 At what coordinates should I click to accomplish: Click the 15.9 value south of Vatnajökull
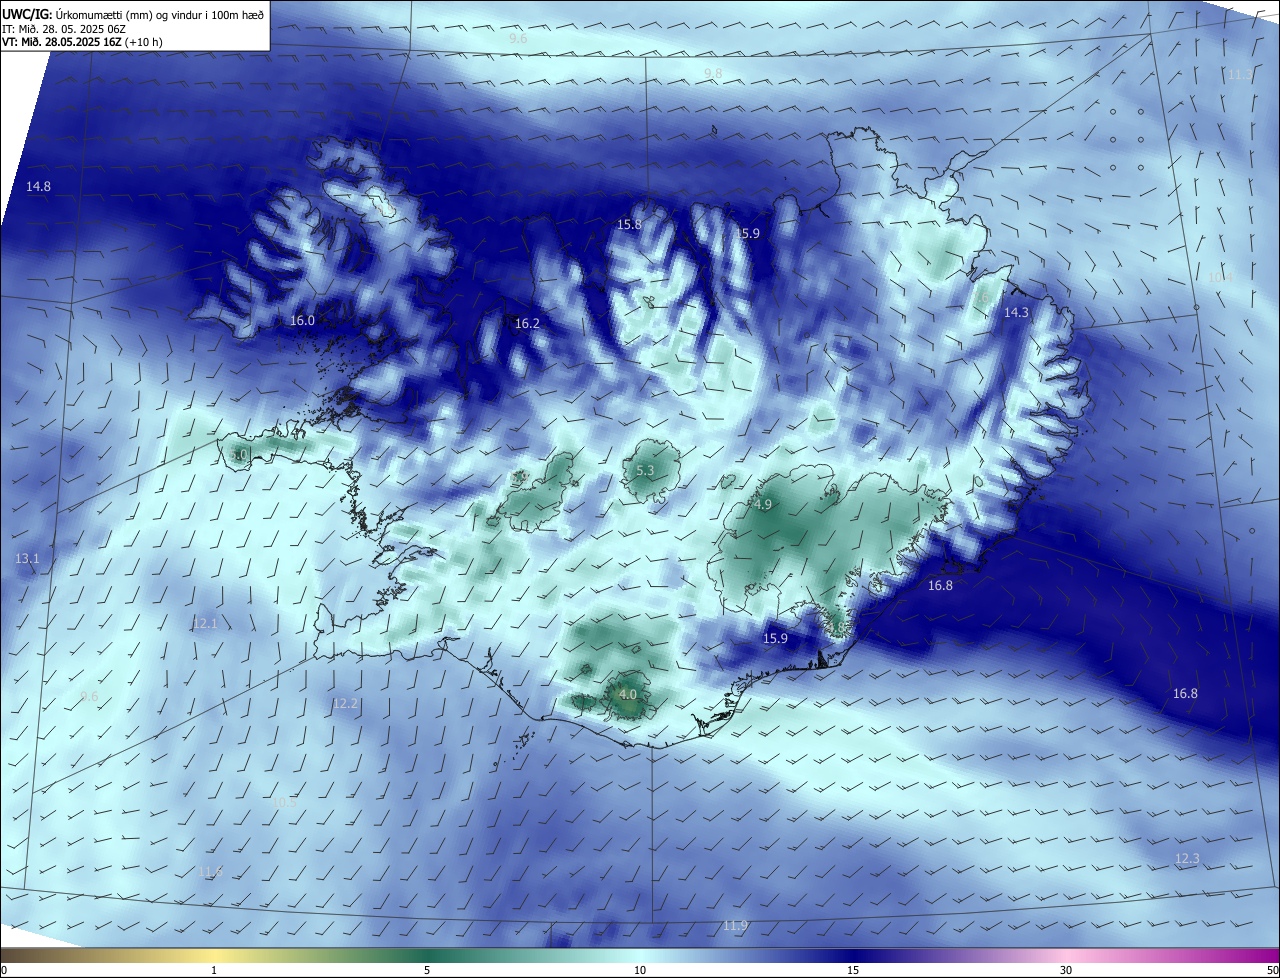[x=775, y=639]
